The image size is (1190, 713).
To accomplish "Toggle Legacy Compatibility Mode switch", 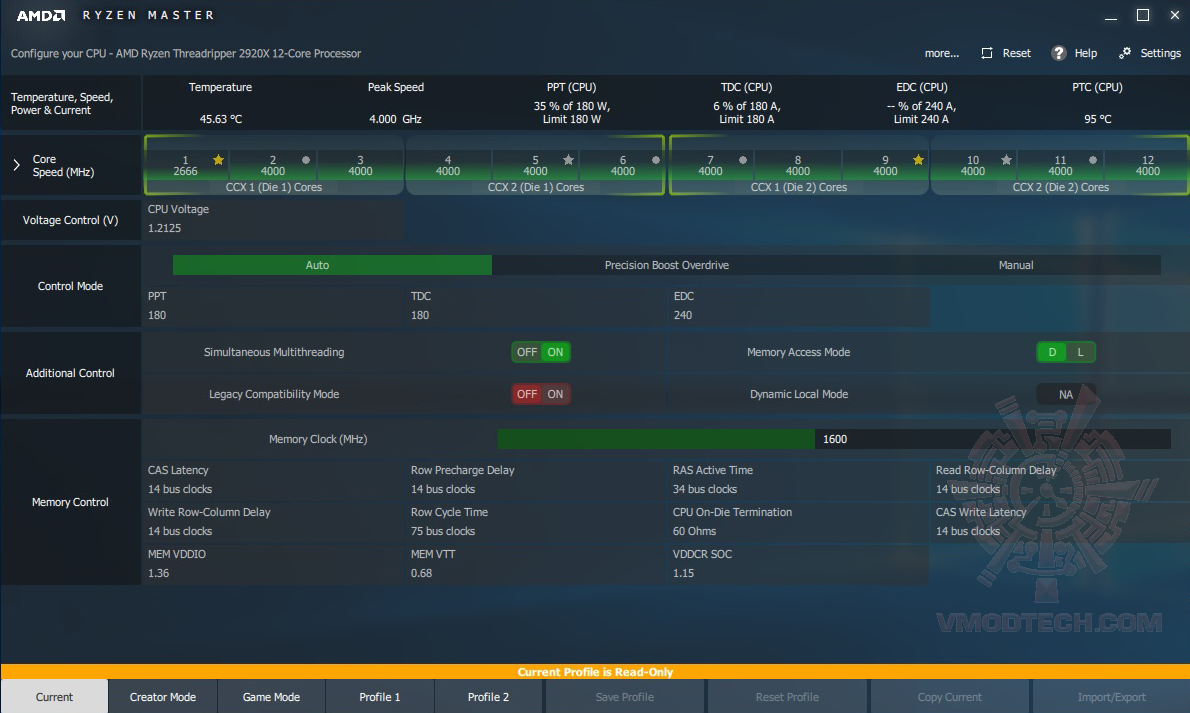I will 540,394.
